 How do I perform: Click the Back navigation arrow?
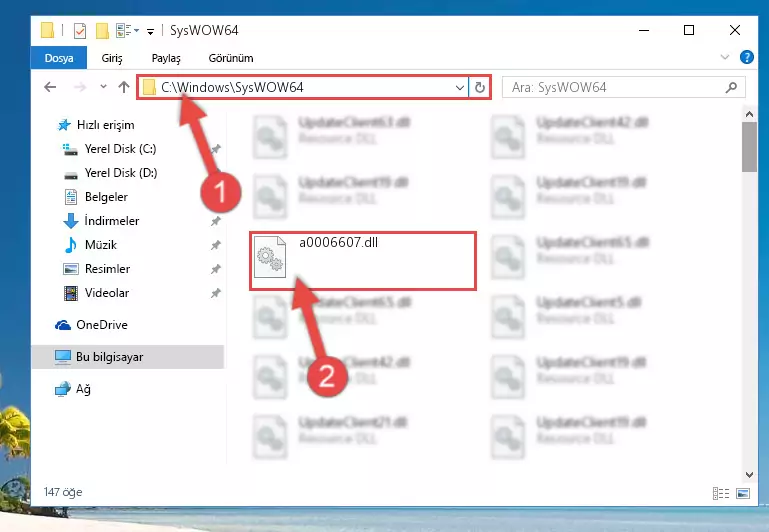coord(50,87)
